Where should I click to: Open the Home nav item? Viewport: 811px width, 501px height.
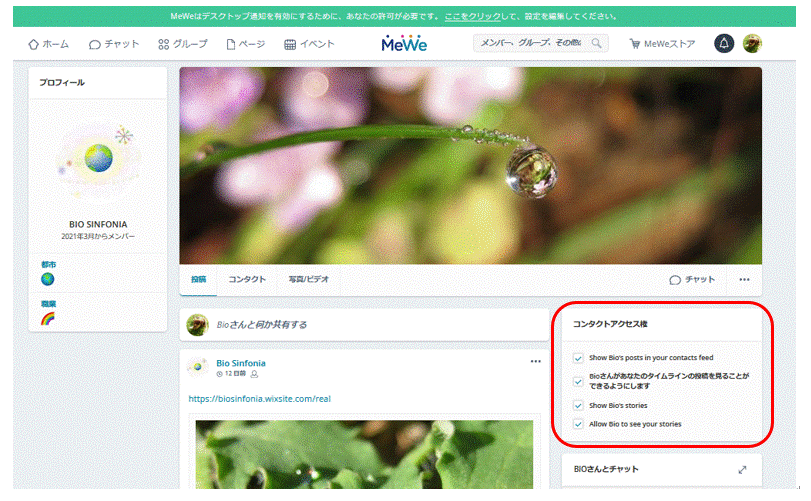click(x=49, y=44)
